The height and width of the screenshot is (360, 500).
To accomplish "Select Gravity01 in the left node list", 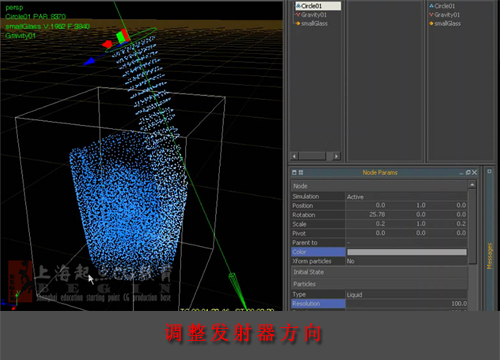I will pos(314,15).
